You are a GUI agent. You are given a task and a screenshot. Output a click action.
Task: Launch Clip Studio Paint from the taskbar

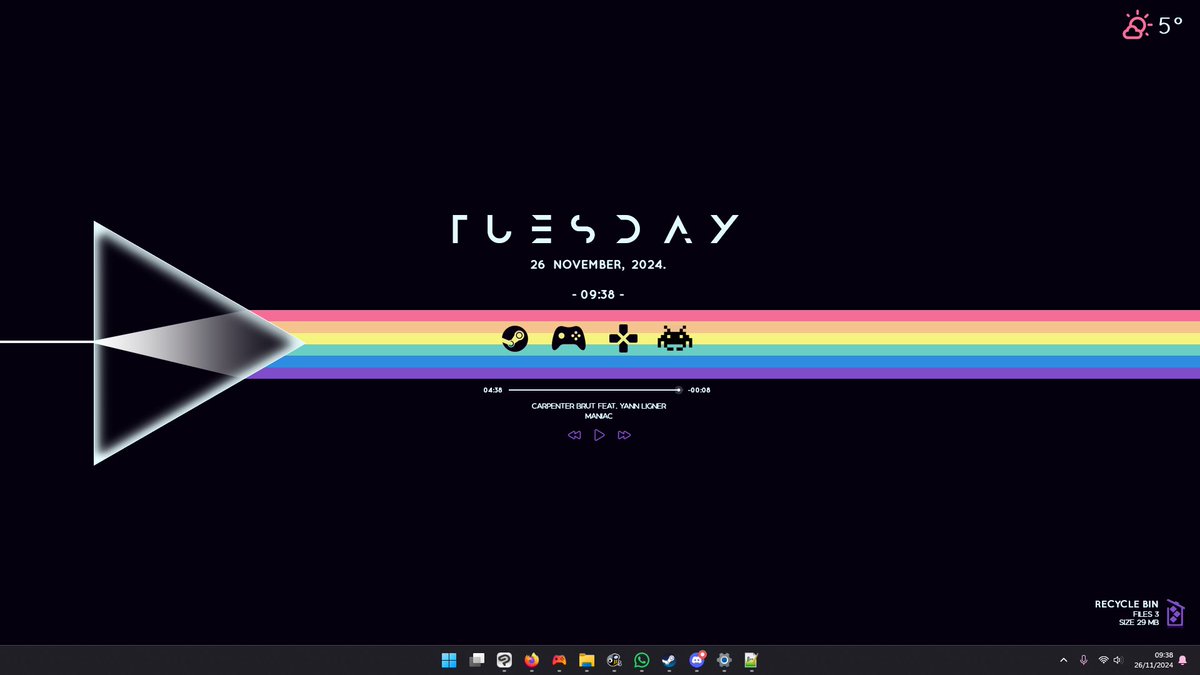coord(503,660)
